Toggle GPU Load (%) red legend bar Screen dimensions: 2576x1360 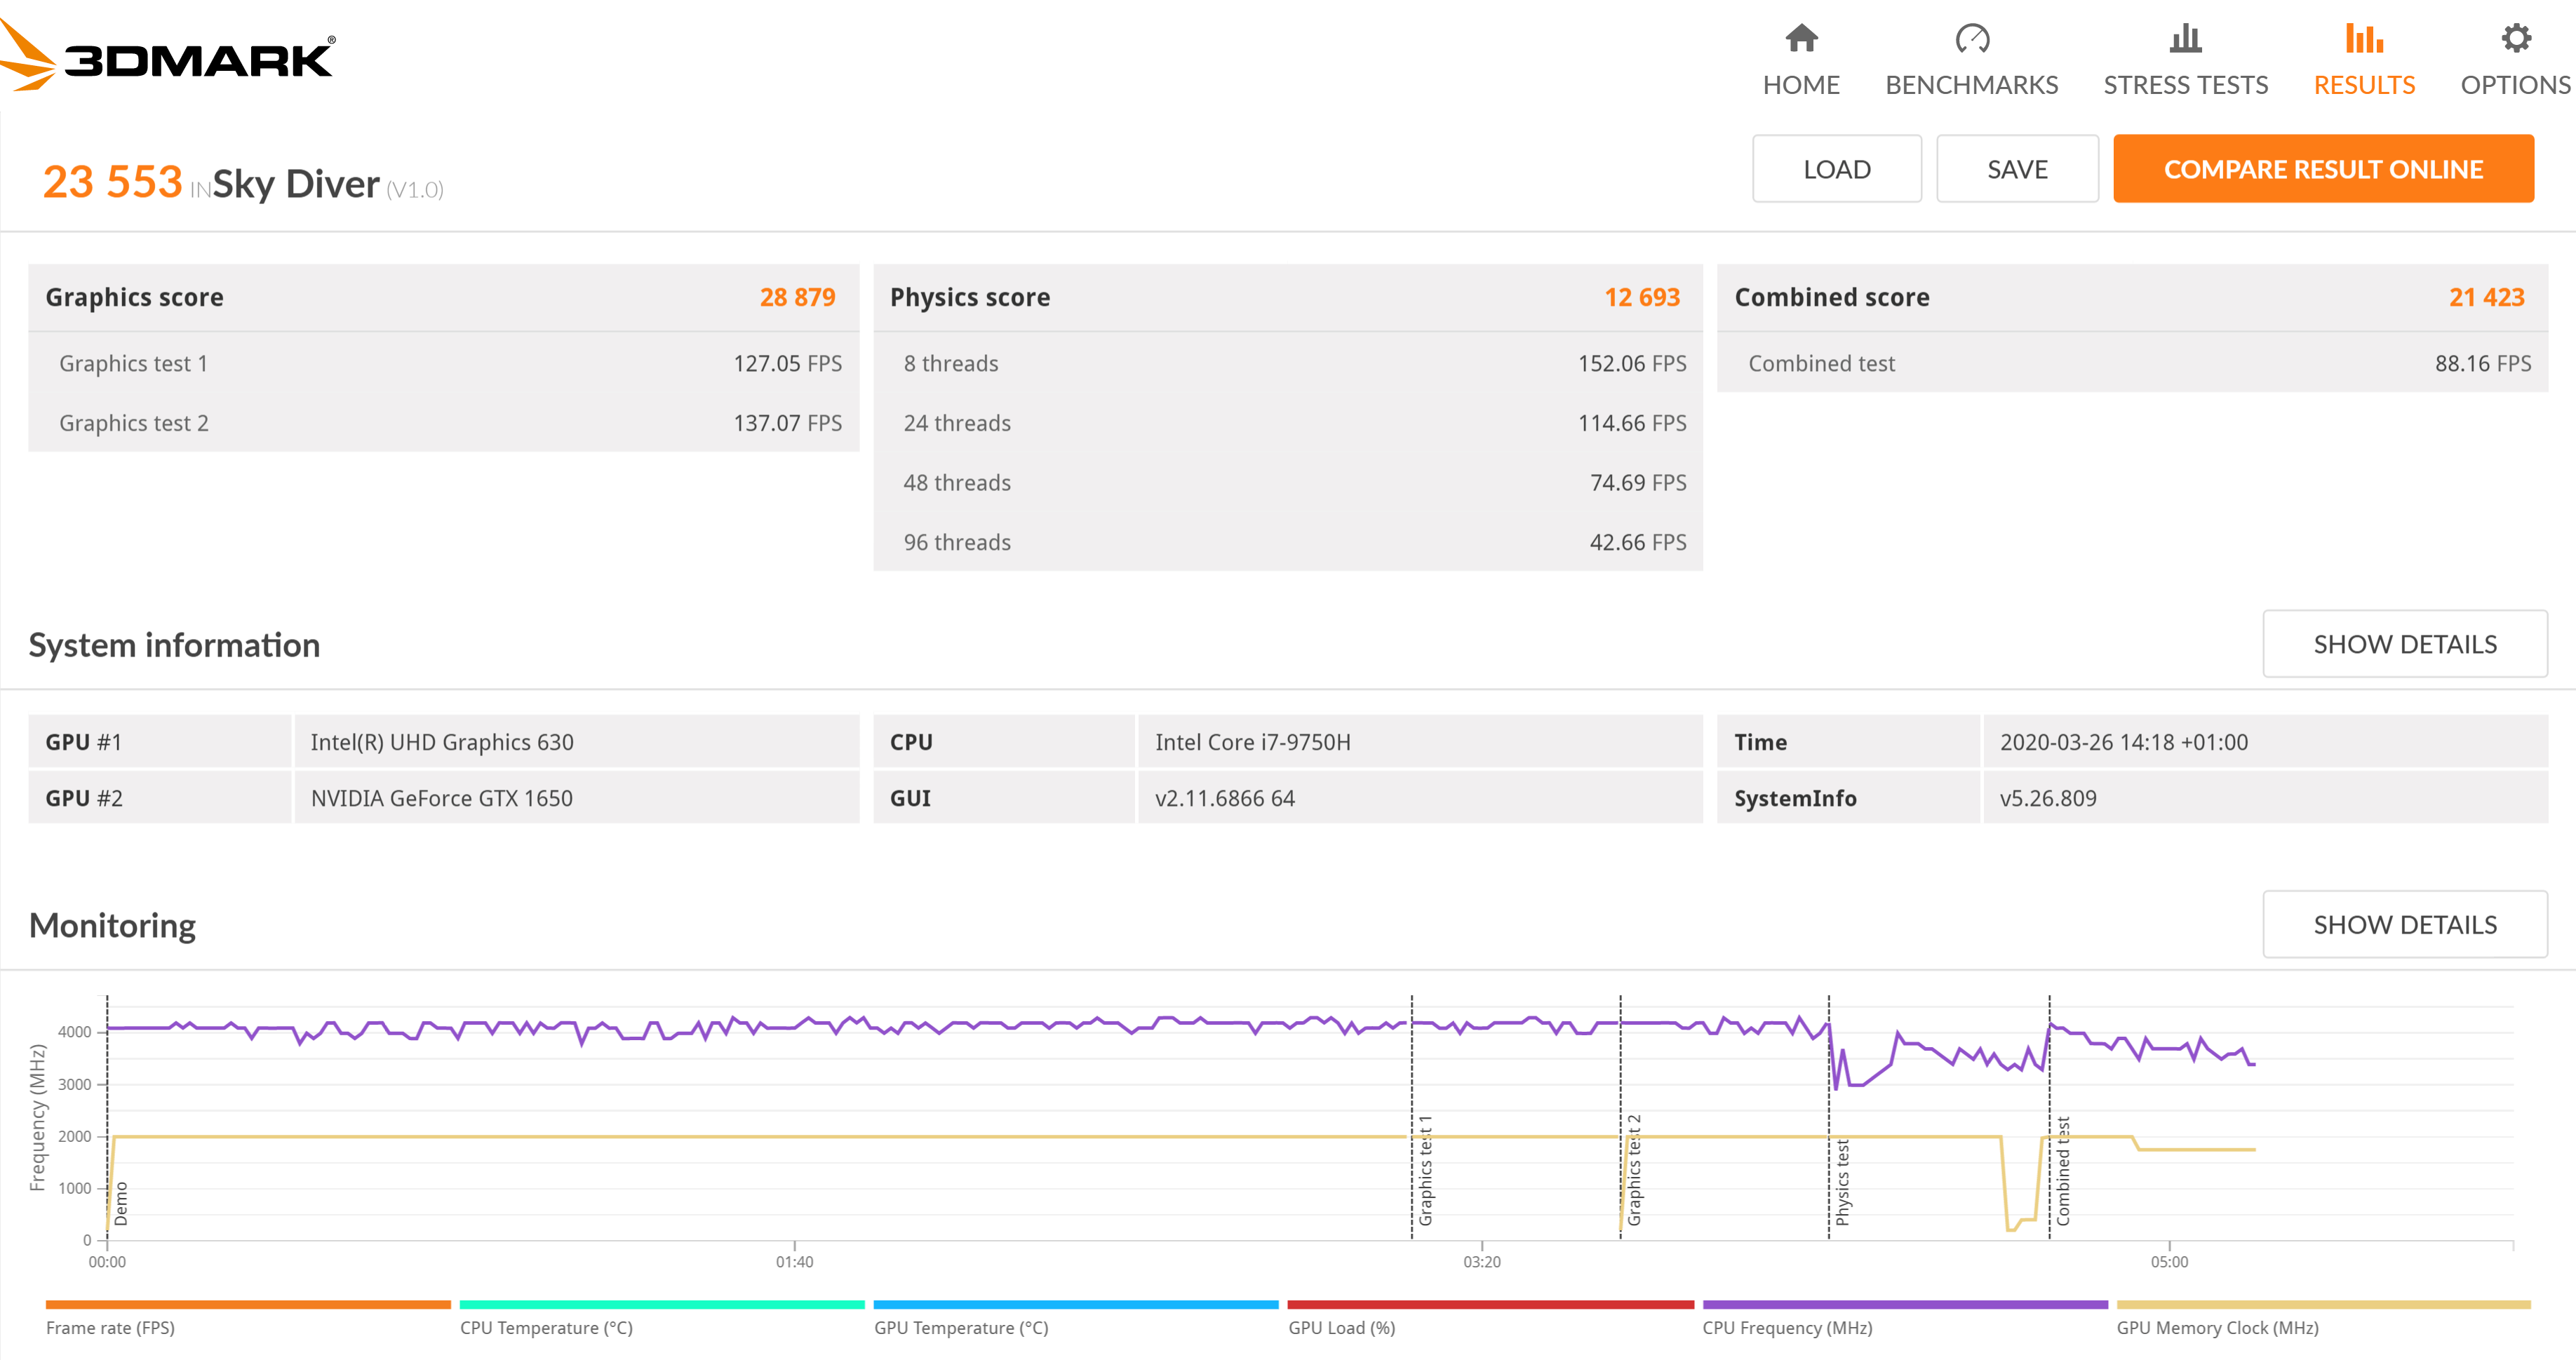[1490, 1305]
